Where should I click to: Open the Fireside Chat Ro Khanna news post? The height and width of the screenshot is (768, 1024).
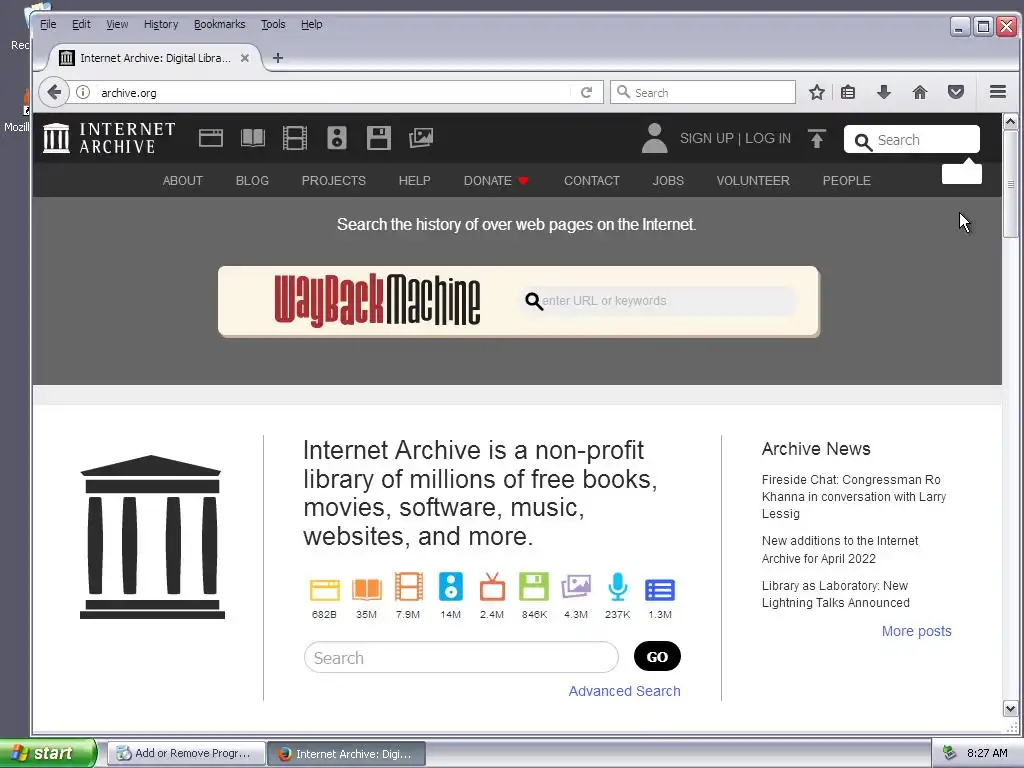[x=854, y=496]
